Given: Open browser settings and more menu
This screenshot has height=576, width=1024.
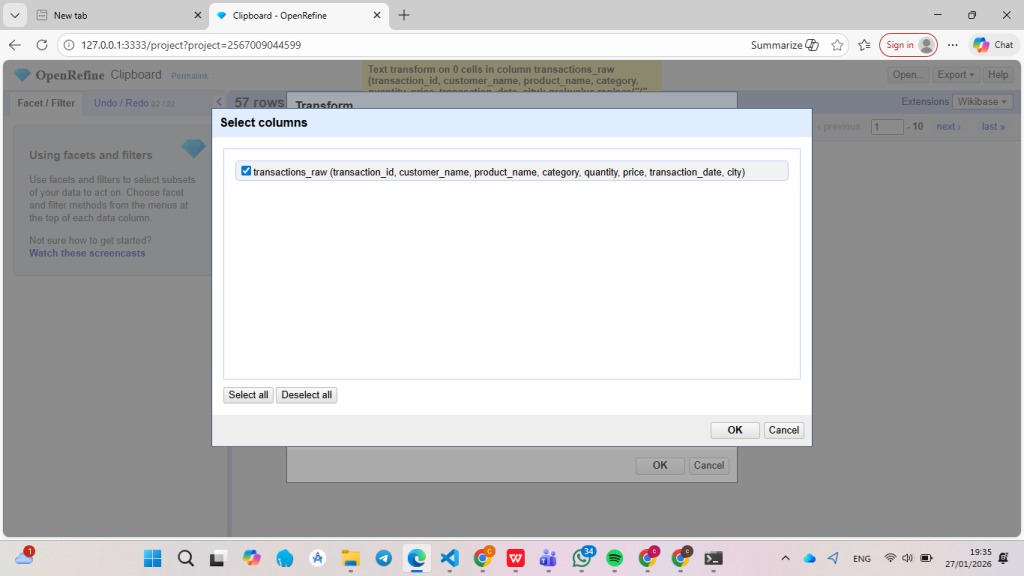Looking at the screenshot, I should (x=952, y=45).
